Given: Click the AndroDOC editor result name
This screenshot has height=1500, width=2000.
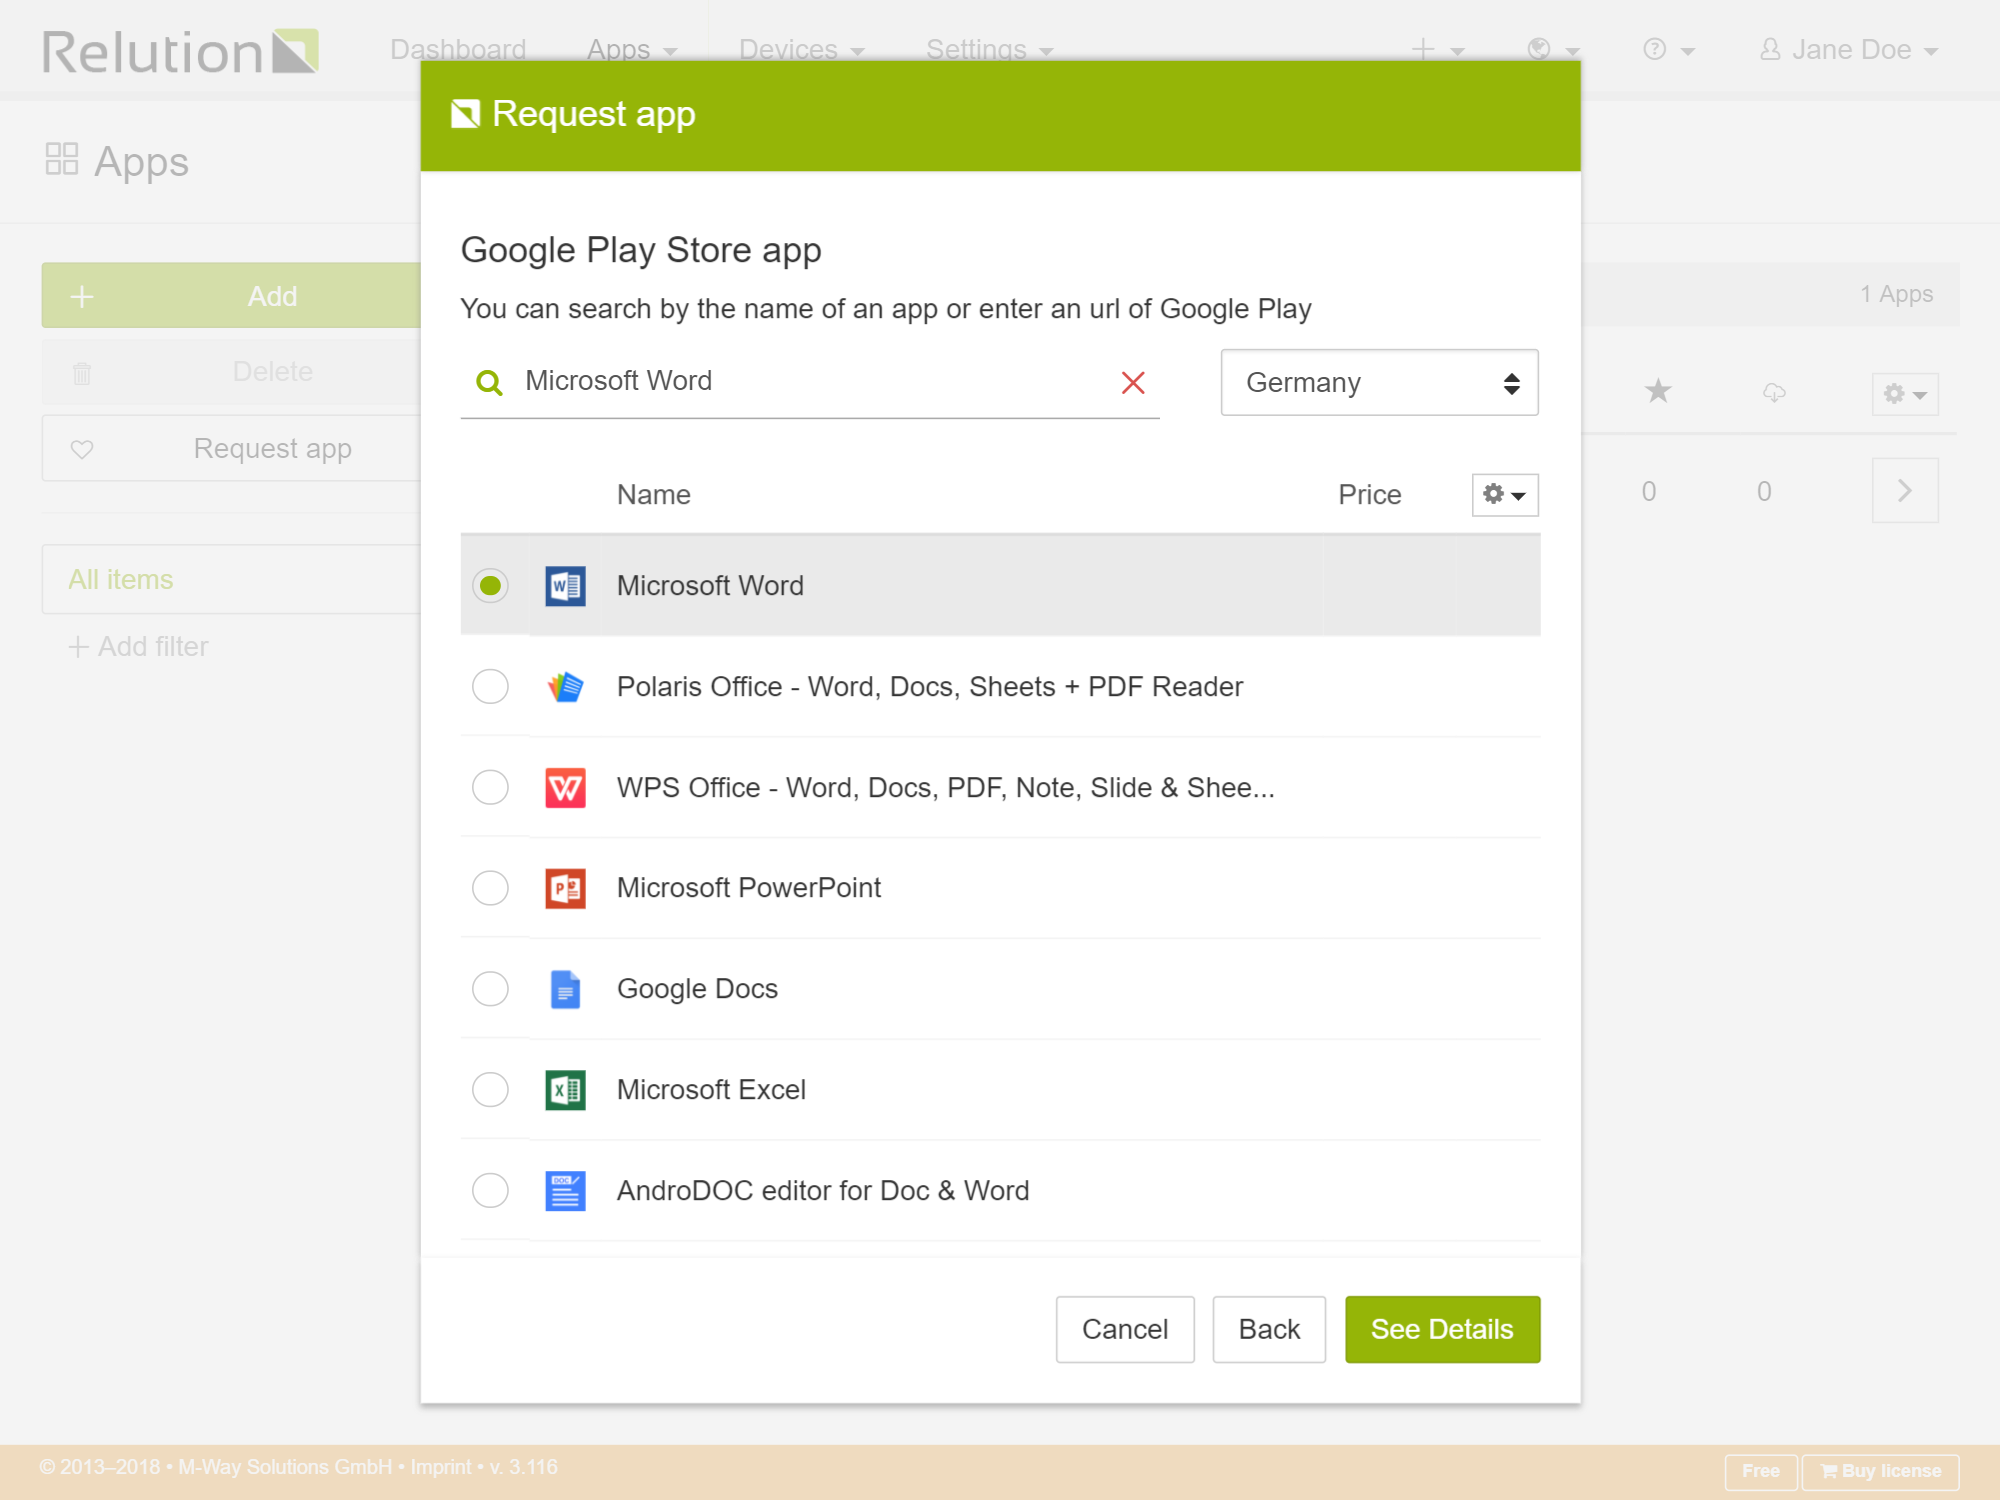Looking at the screenshot, I should (823, 1191).
